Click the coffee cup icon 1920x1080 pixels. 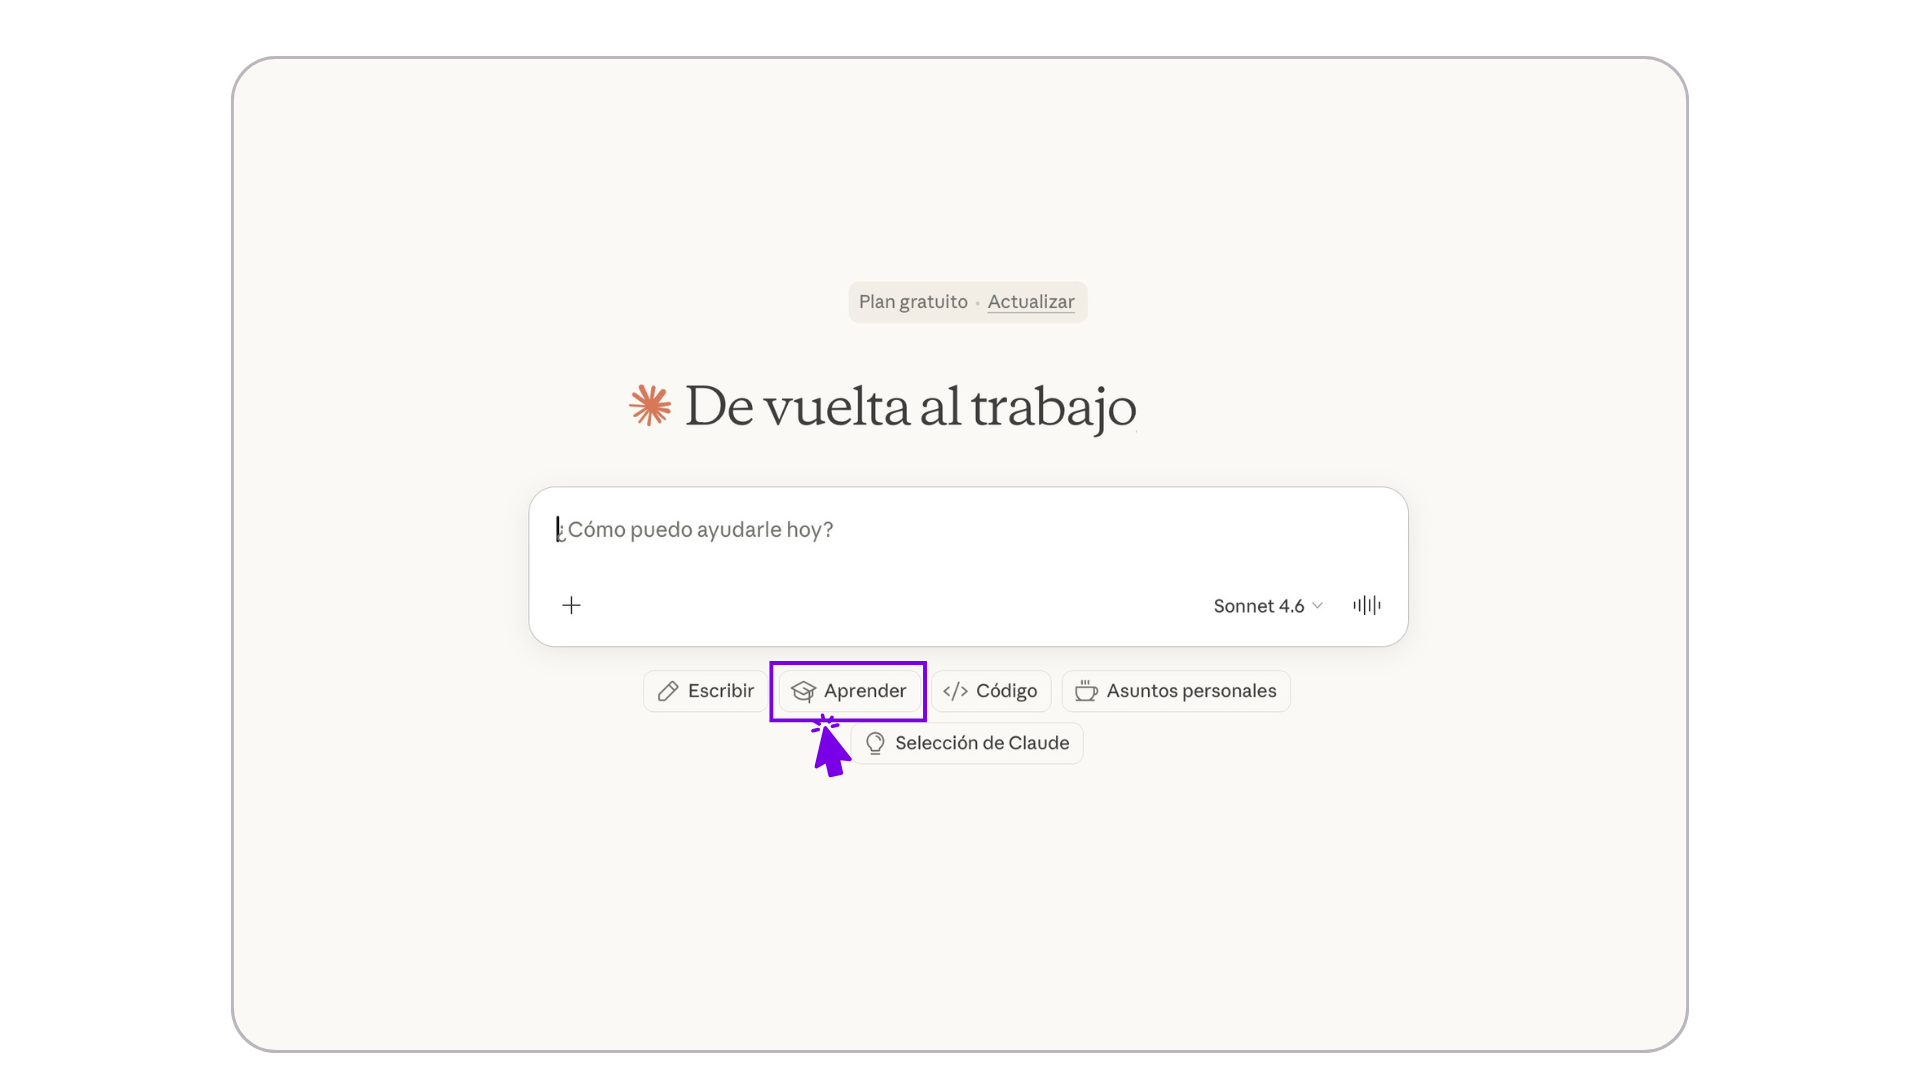point(1086,691)
